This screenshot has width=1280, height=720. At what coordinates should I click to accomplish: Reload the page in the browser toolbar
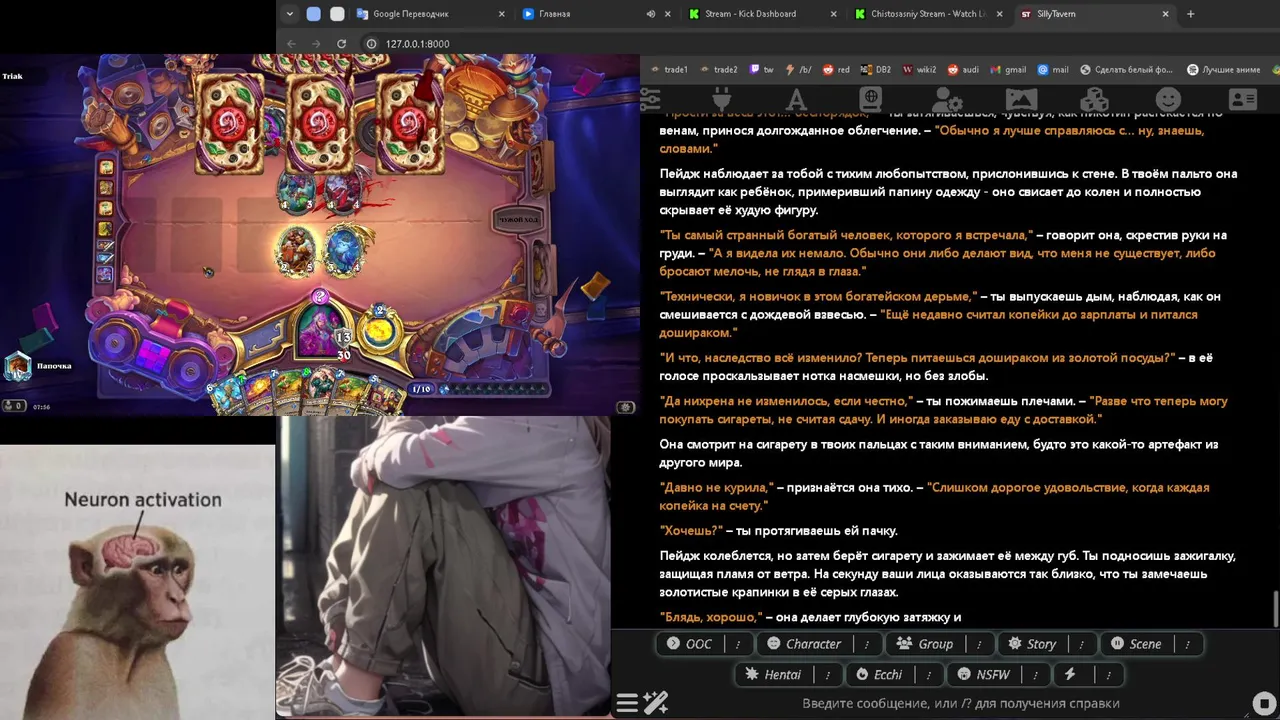click(341, 44)
